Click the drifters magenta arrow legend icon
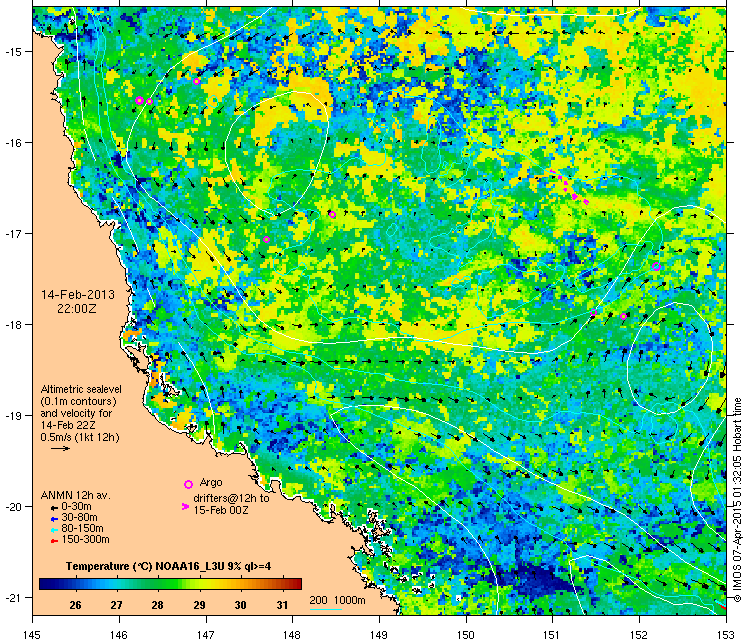This screenshot has height=640, width=750. [185, 506]
